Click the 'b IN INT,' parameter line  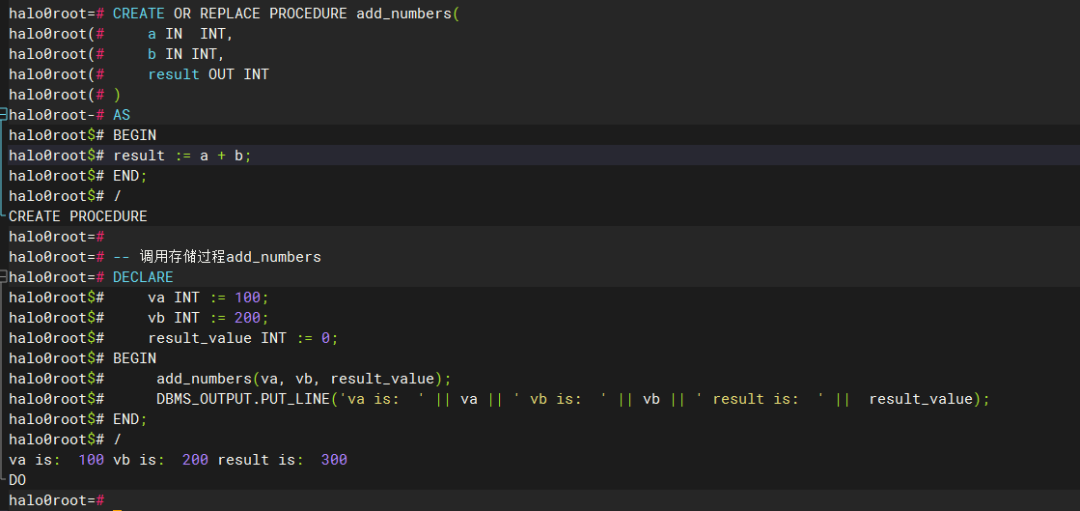[186, 54]
